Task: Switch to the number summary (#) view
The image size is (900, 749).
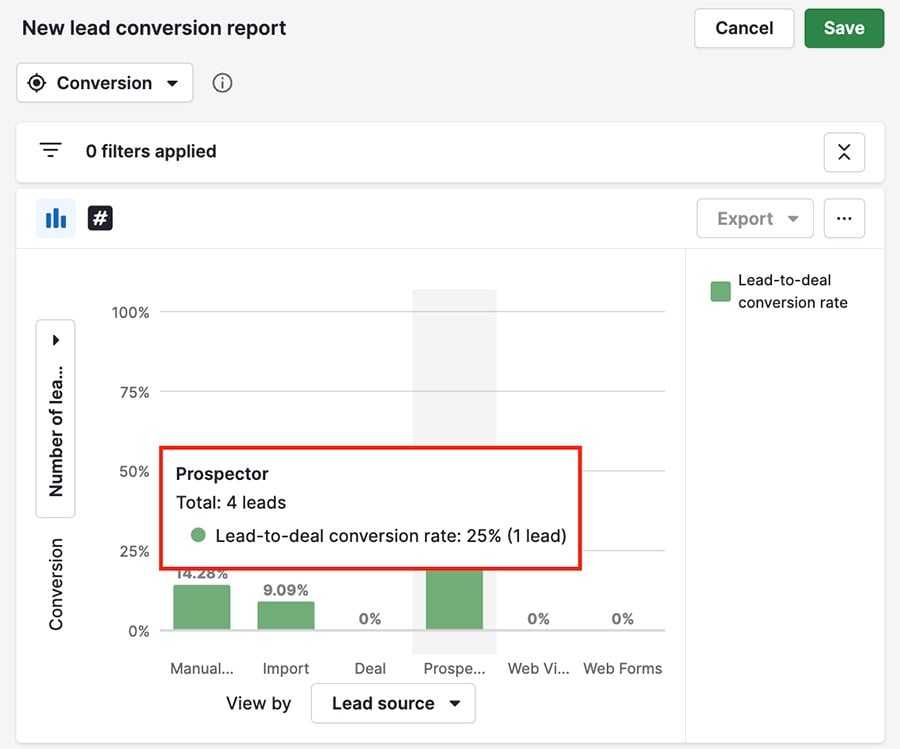Action: [100, 218]
